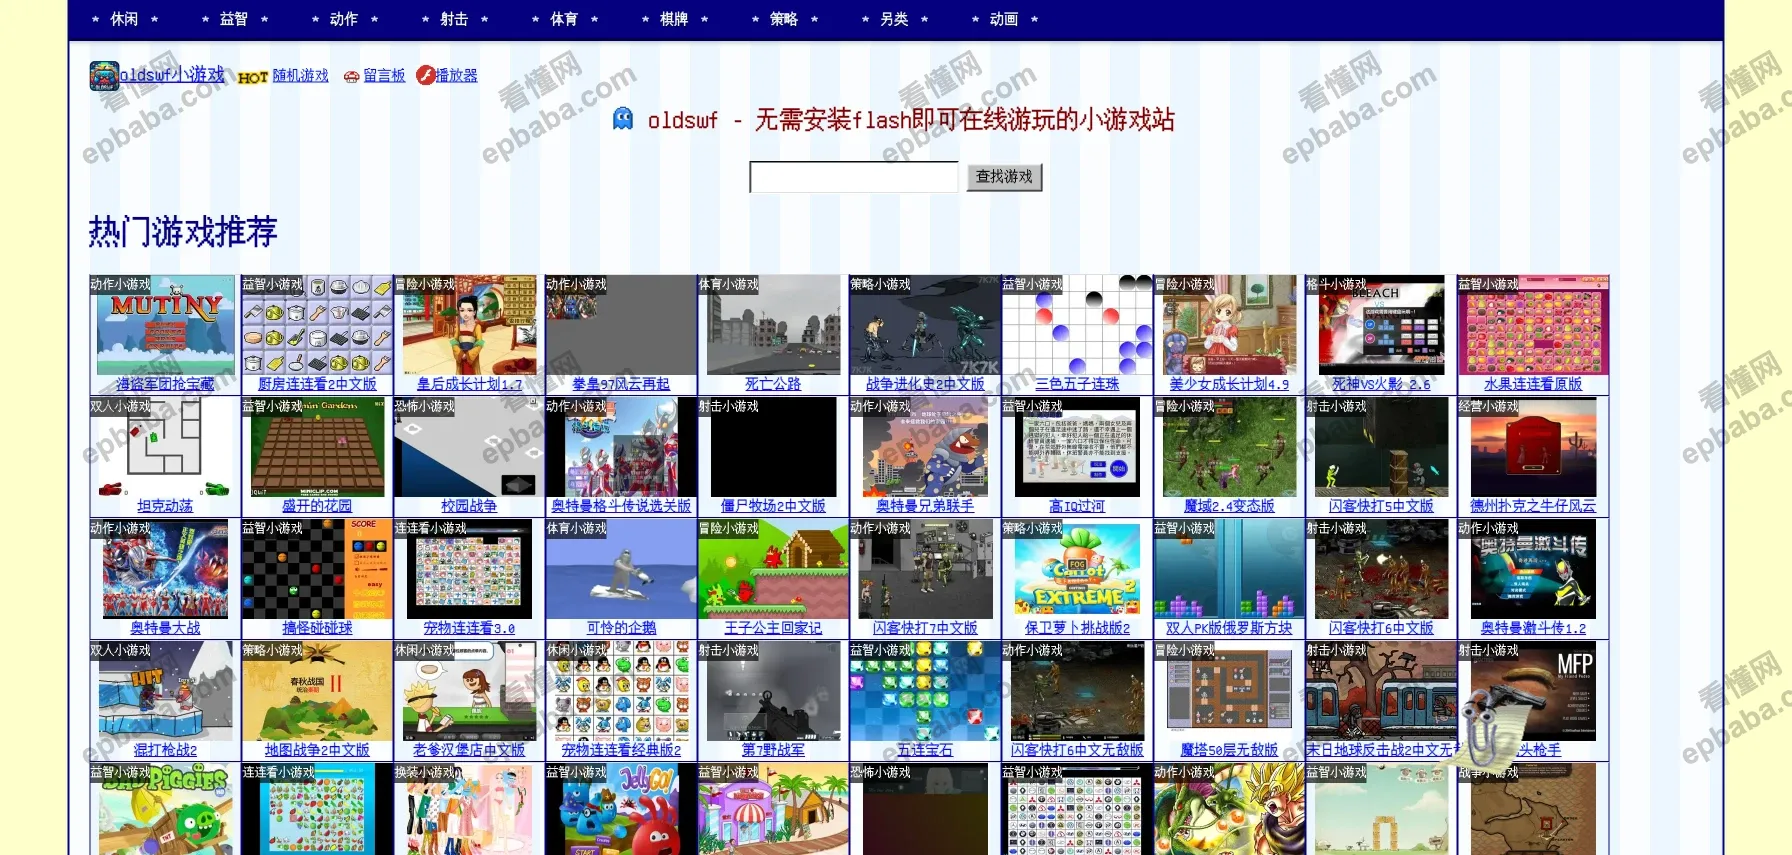Image resolution: width=1792 pixels, height=855 pixels.
Task: Open the 体育 category menu
Action: click(565, 19)
